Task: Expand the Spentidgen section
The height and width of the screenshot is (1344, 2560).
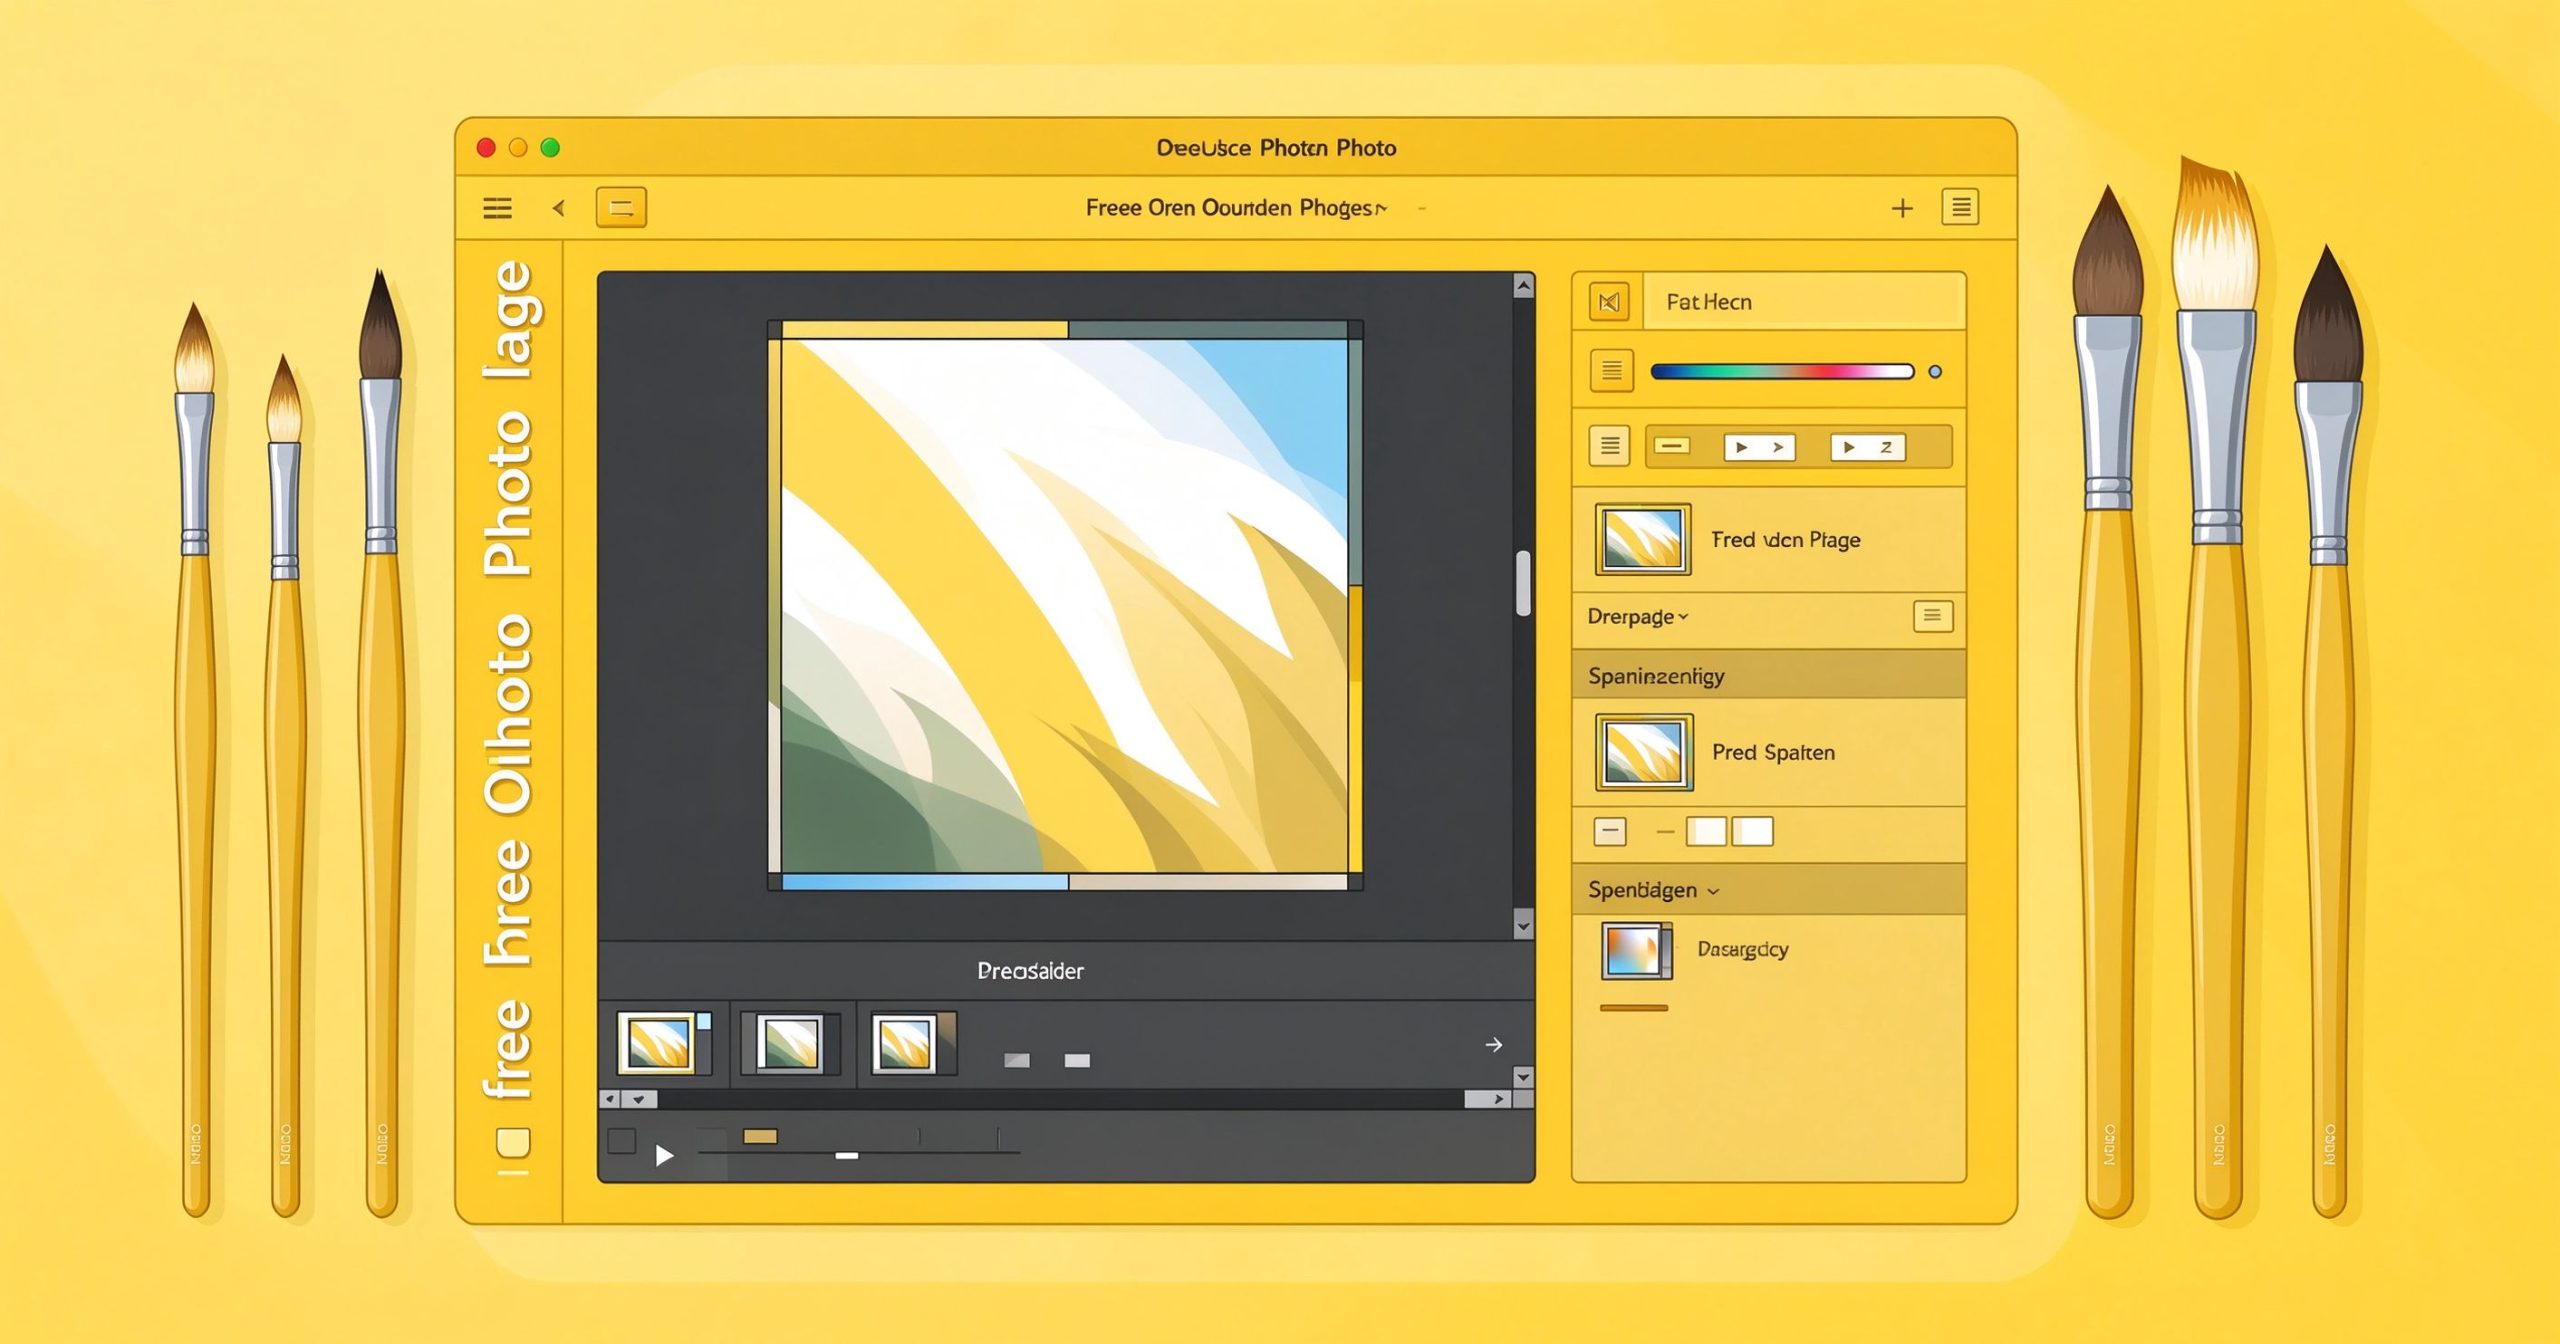Action: [x=1653, y=890]
